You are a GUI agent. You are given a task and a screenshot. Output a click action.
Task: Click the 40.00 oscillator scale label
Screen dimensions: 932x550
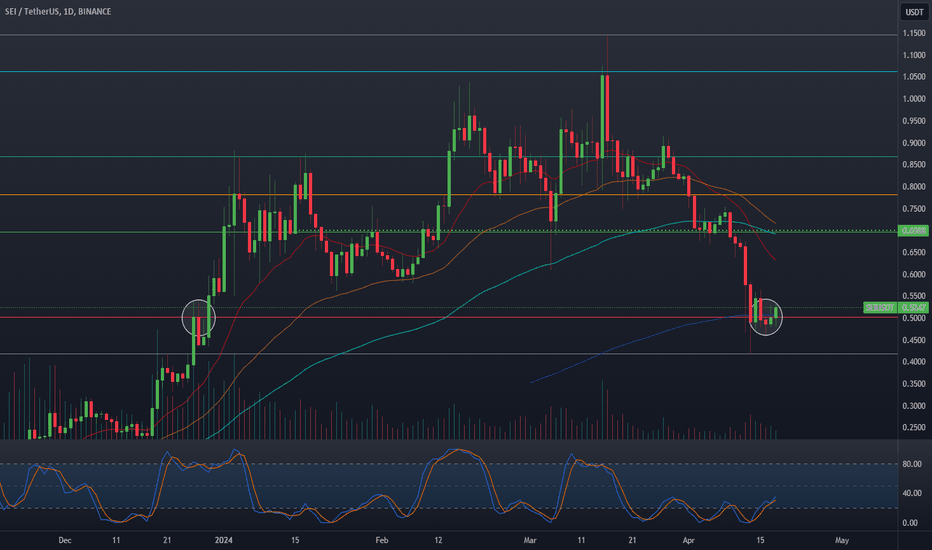912,493
